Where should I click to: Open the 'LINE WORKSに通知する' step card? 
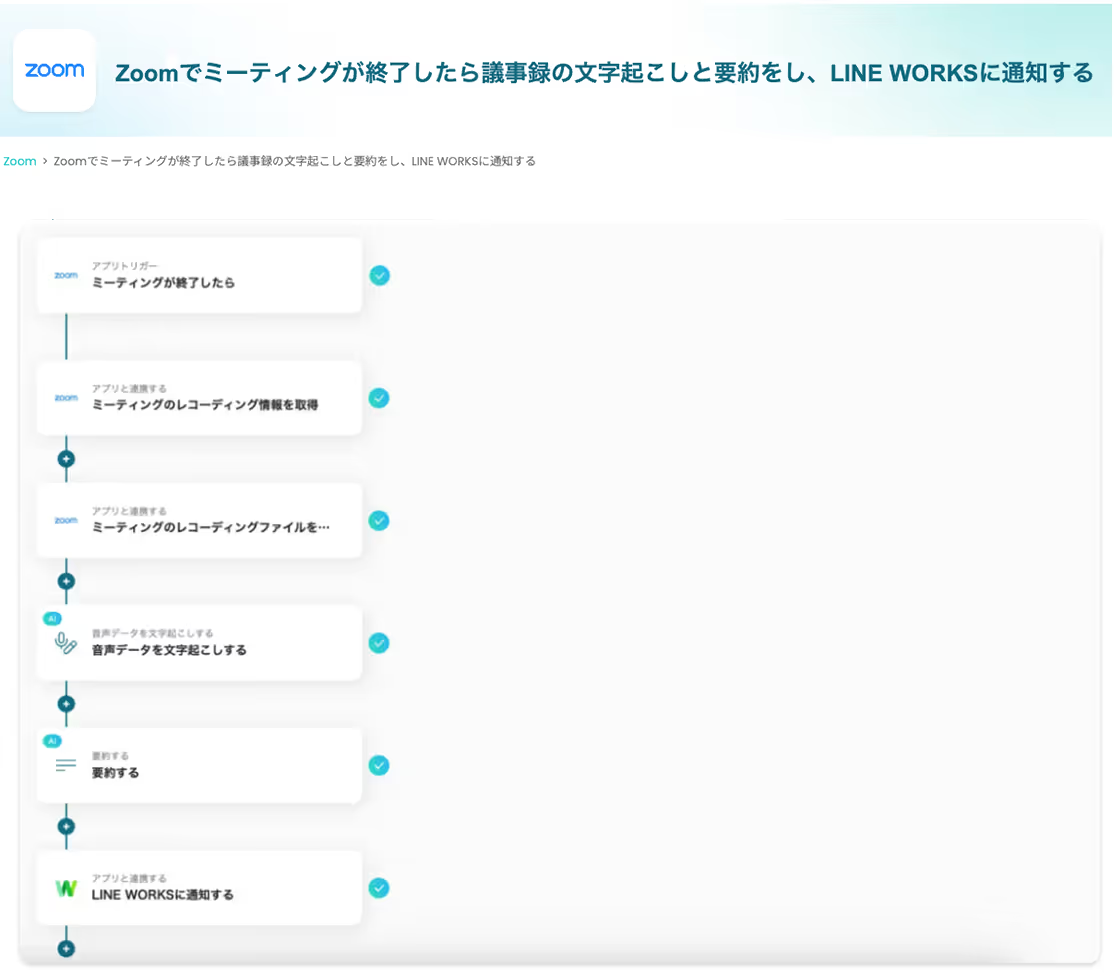tap(199, 888)
